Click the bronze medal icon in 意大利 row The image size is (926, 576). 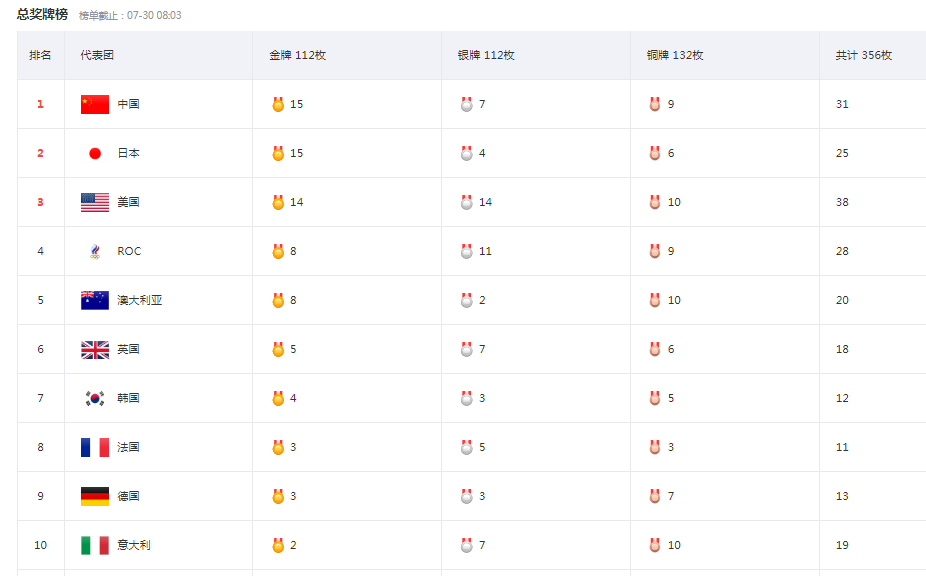pyautogui.click(x=655, y=546)
